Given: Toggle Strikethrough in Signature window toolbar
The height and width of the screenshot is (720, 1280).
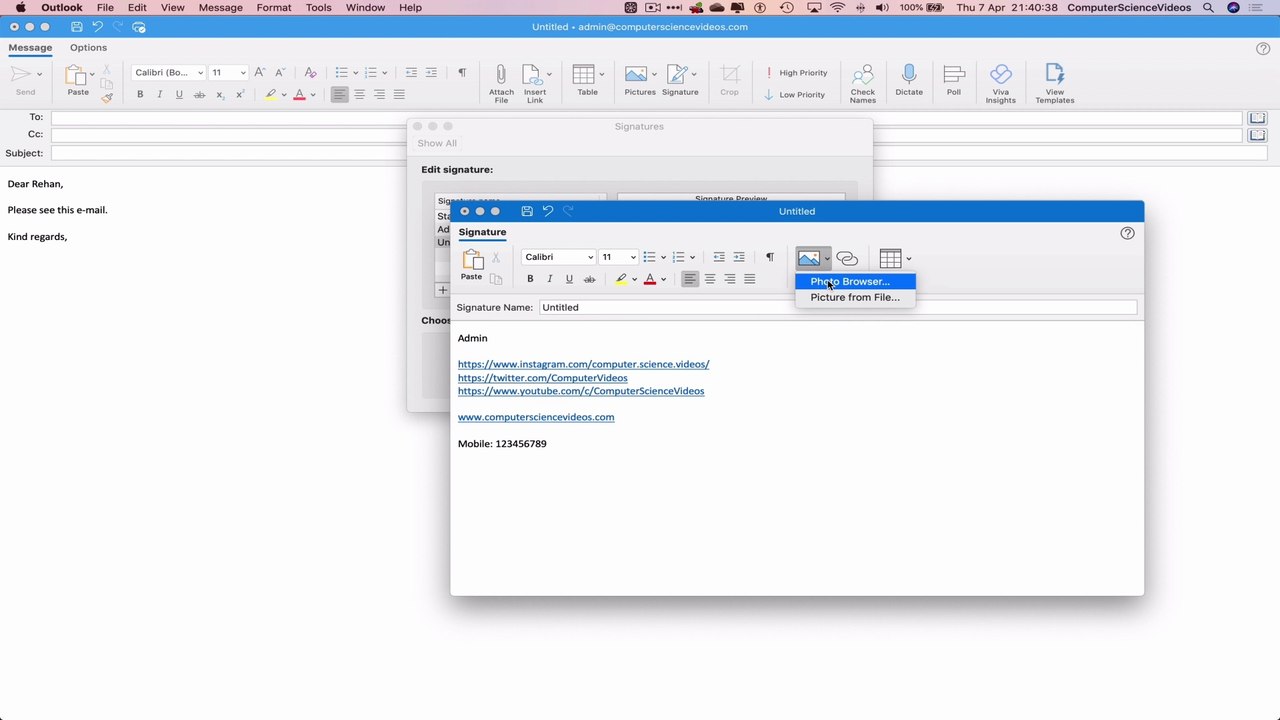Looking at the screenshot, I should pyautogui.click(x=589, y=279).
